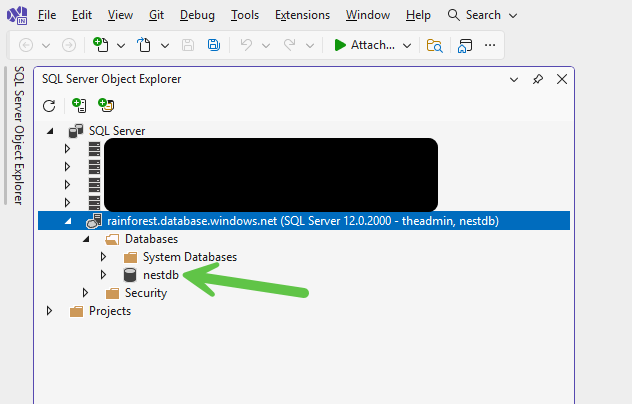The height and width of the screenshot is (404, 632).
Task: Open the Tools menu
Action: coord(245,15)
